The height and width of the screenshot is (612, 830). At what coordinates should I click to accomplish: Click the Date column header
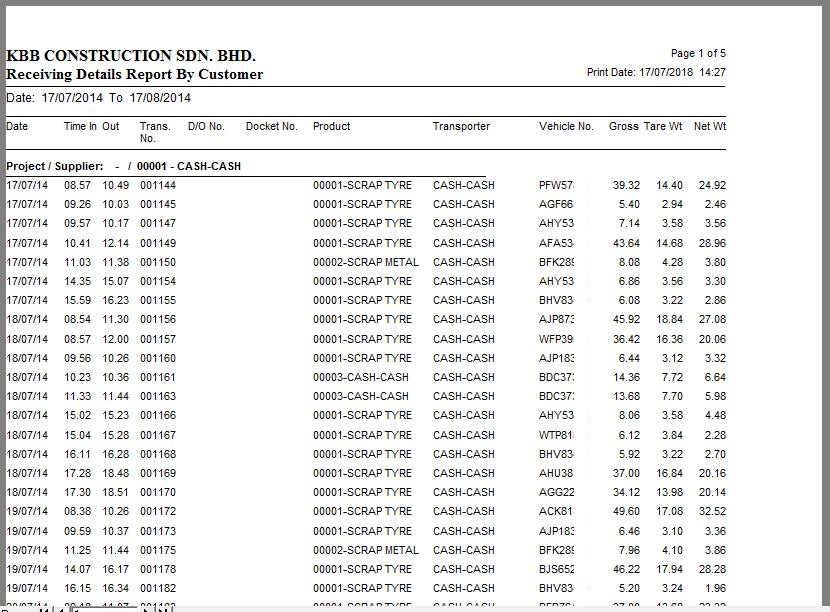click(17, 126)
